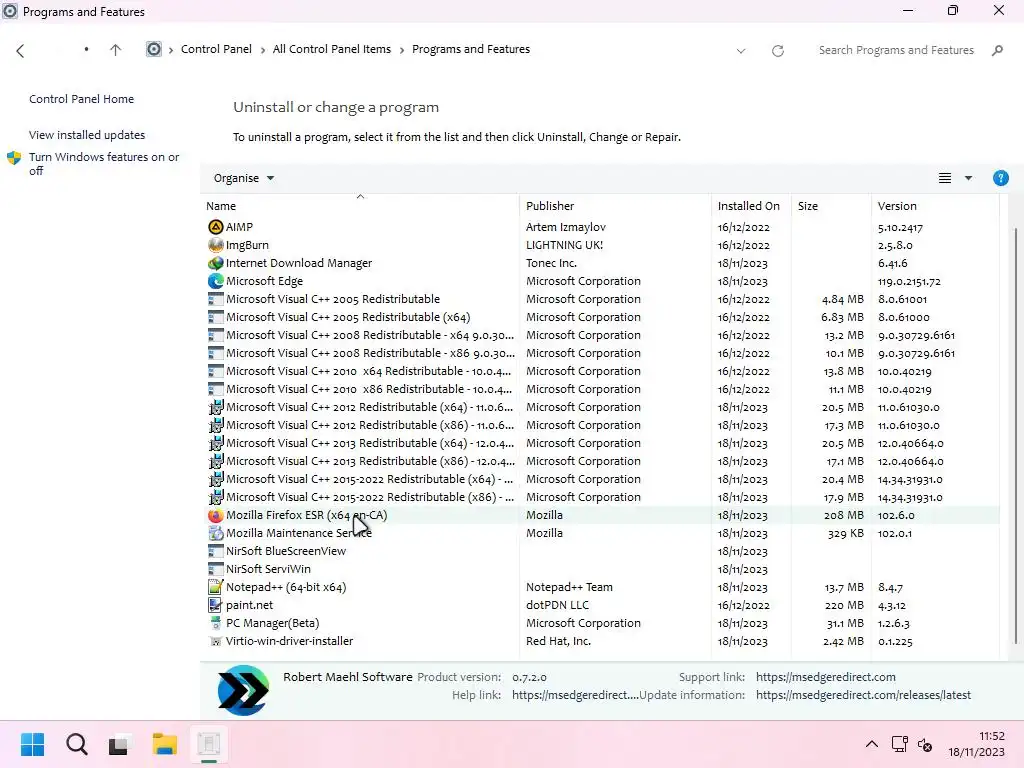
Task: Open File Explorer from taskbar
Action: point(165,744)
